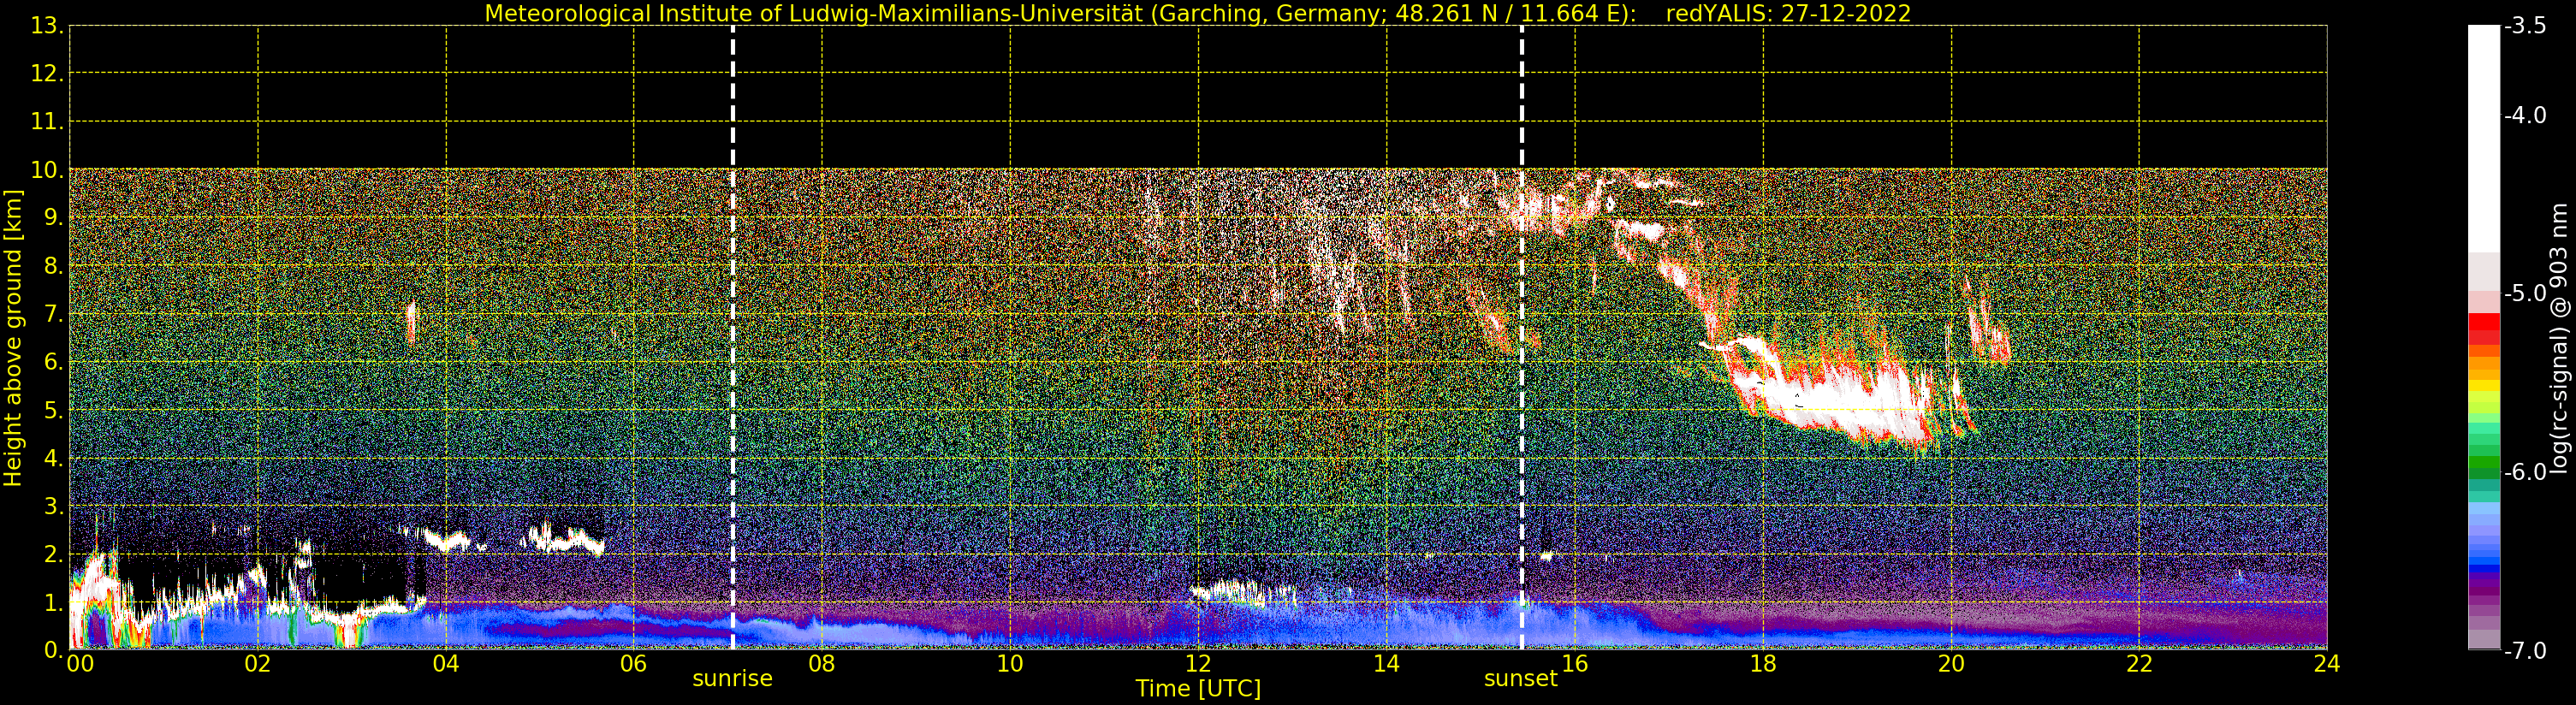Click the green band of the colorbar near -6.0
This screenshot has width=2576, height=705.
(x=2484, y=466)
